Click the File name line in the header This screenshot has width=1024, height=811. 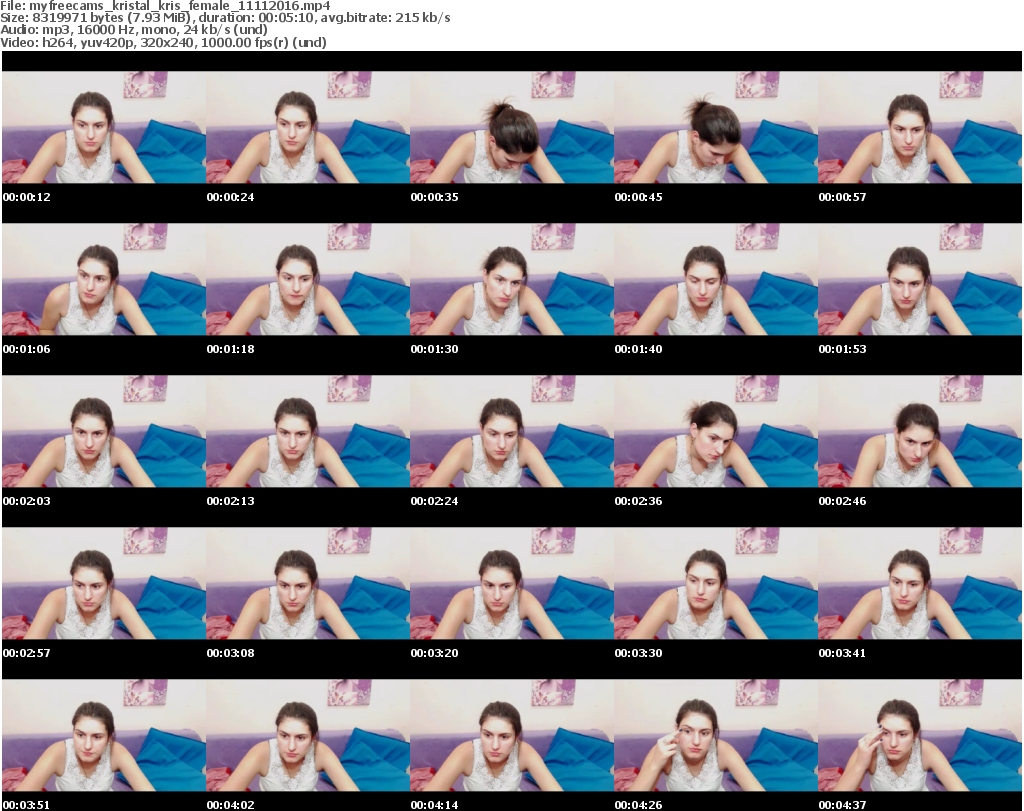(165, 6)
